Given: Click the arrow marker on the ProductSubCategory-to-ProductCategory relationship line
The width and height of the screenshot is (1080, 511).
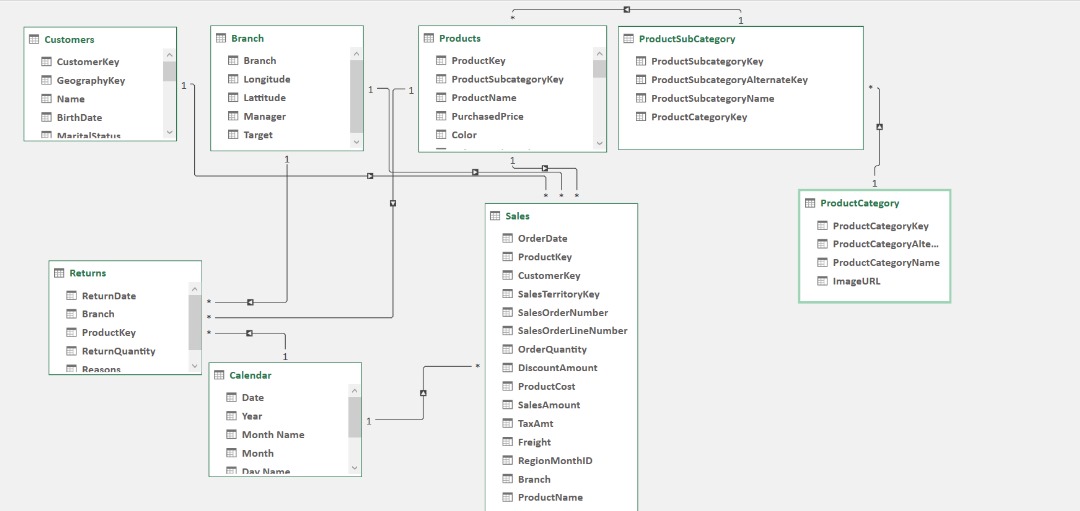Looking at the screenshot, I should coord(879,126).
